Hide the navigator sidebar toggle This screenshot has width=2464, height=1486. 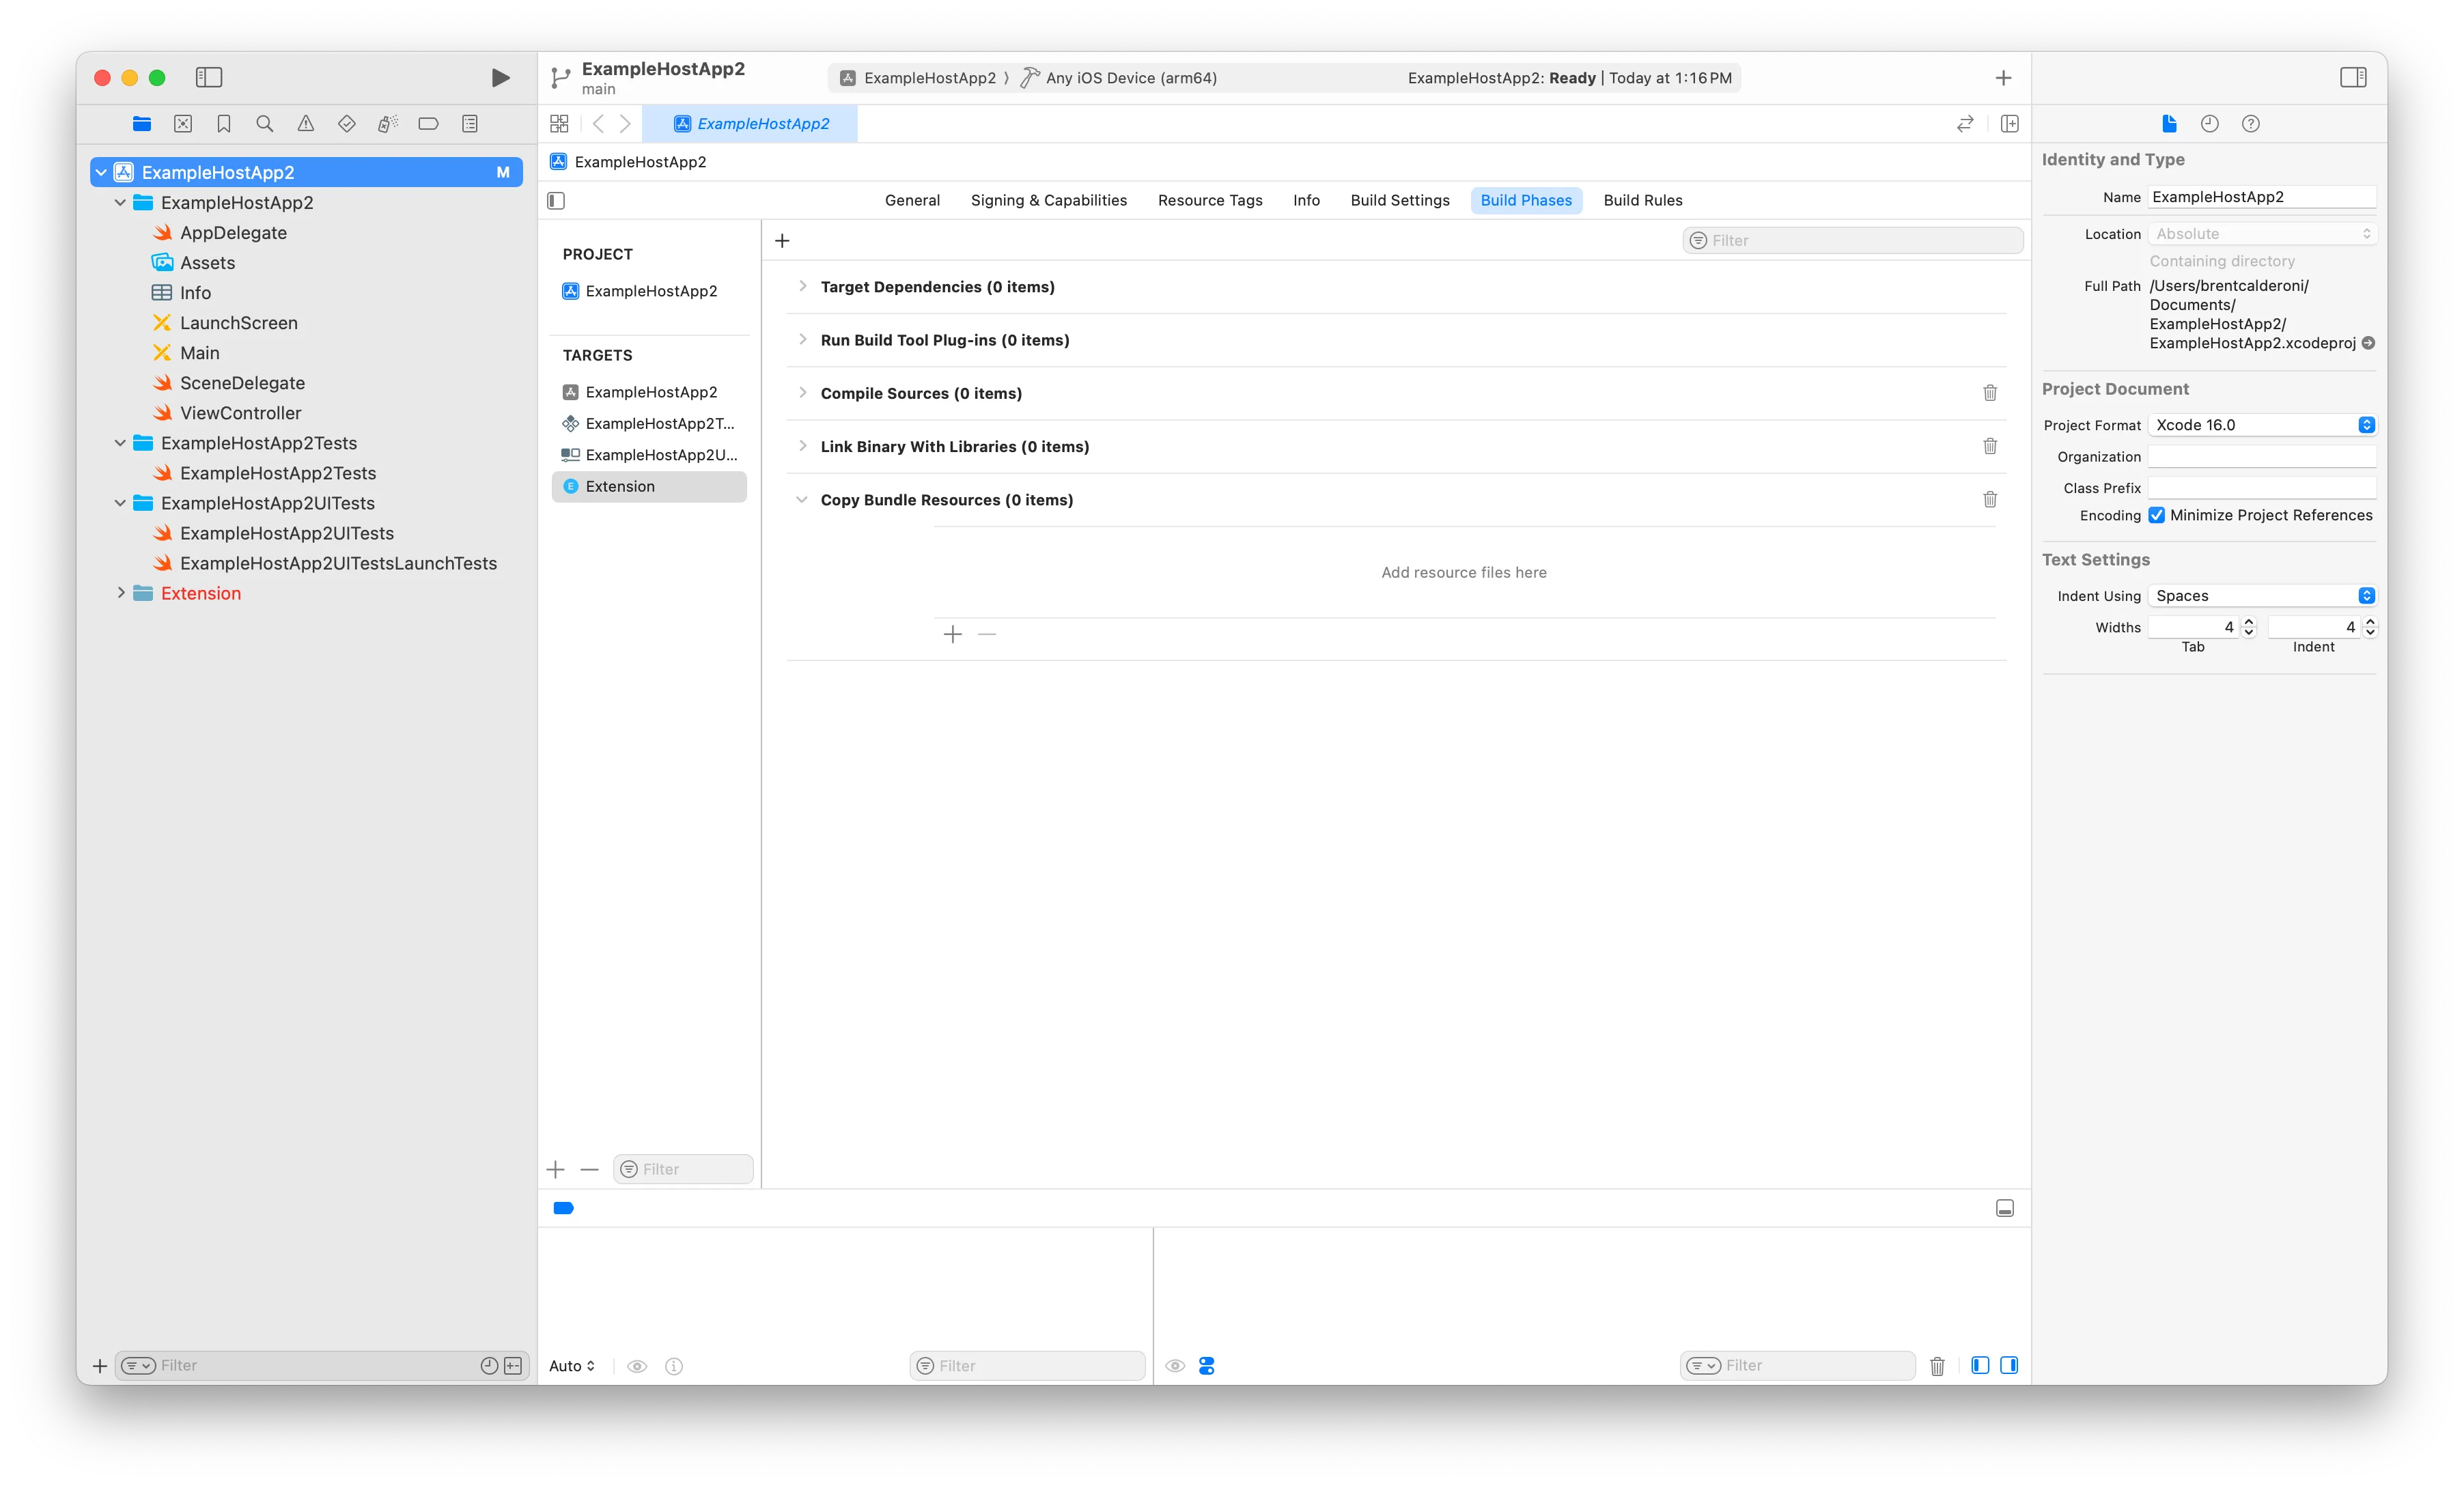(209, 77)
